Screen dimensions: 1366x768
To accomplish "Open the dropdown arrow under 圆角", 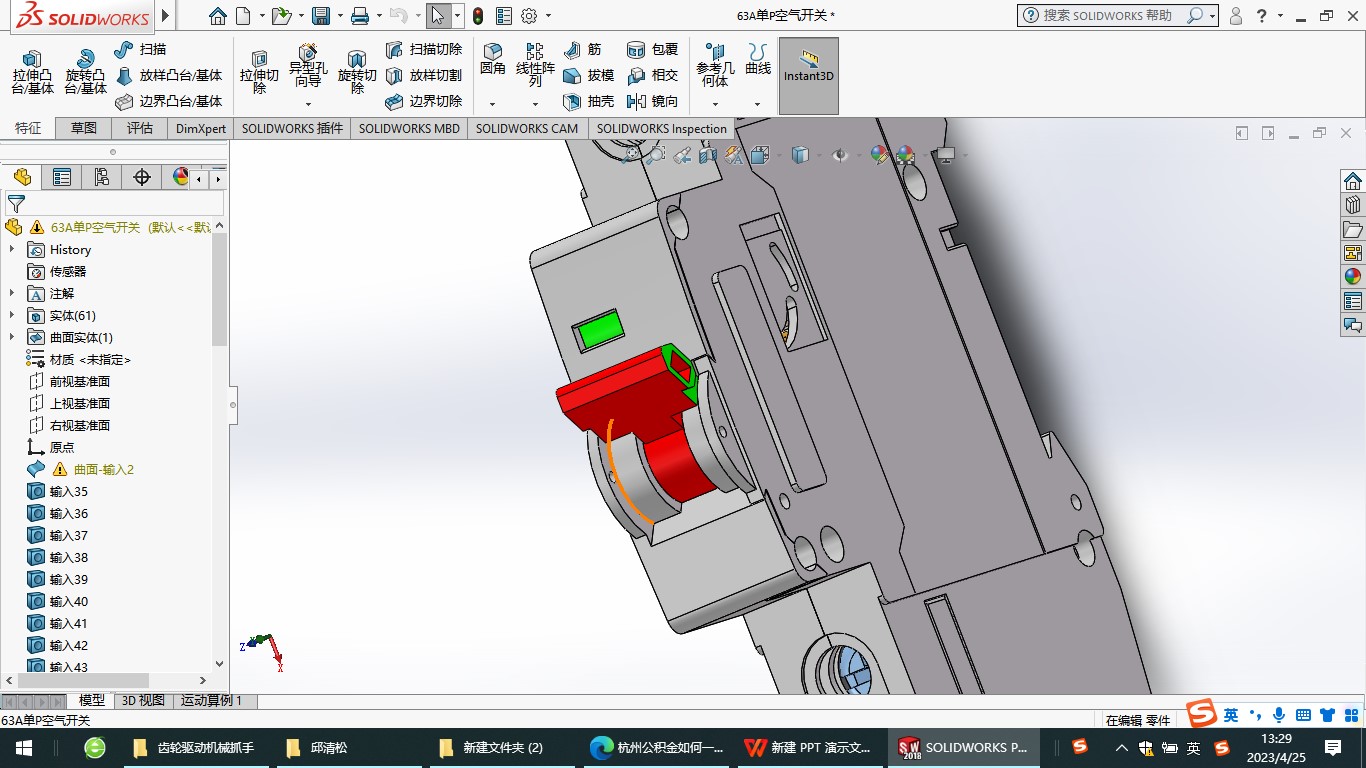I will point(492,104).
